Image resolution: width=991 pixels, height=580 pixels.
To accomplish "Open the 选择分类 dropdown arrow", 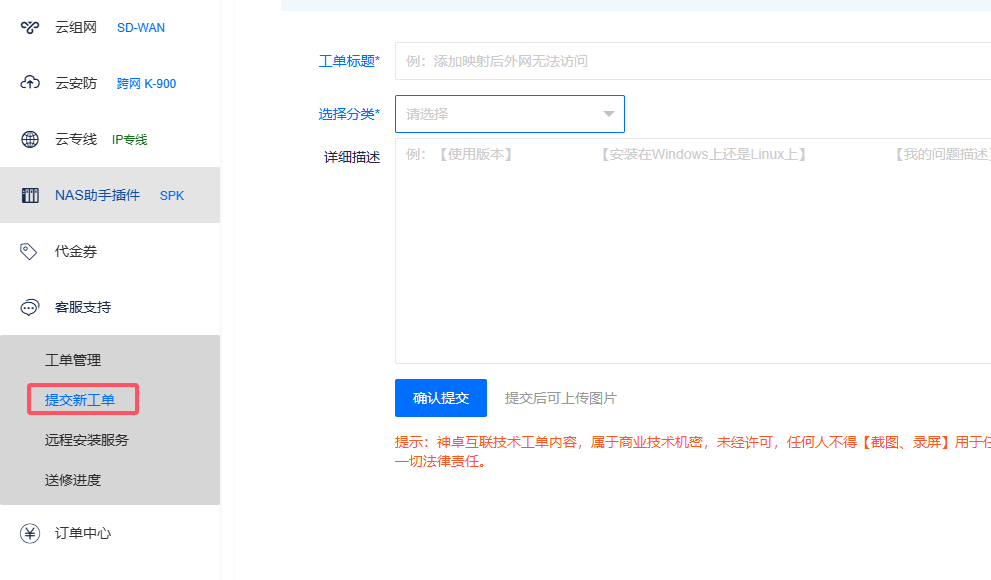I will click(608, 114).
